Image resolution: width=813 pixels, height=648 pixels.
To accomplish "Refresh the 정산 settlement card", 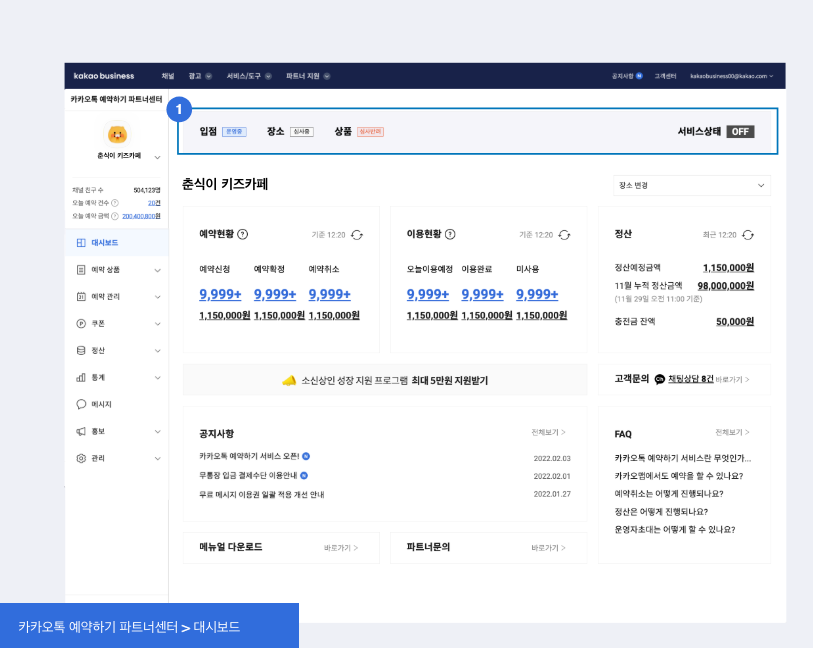I will (748, 234).
